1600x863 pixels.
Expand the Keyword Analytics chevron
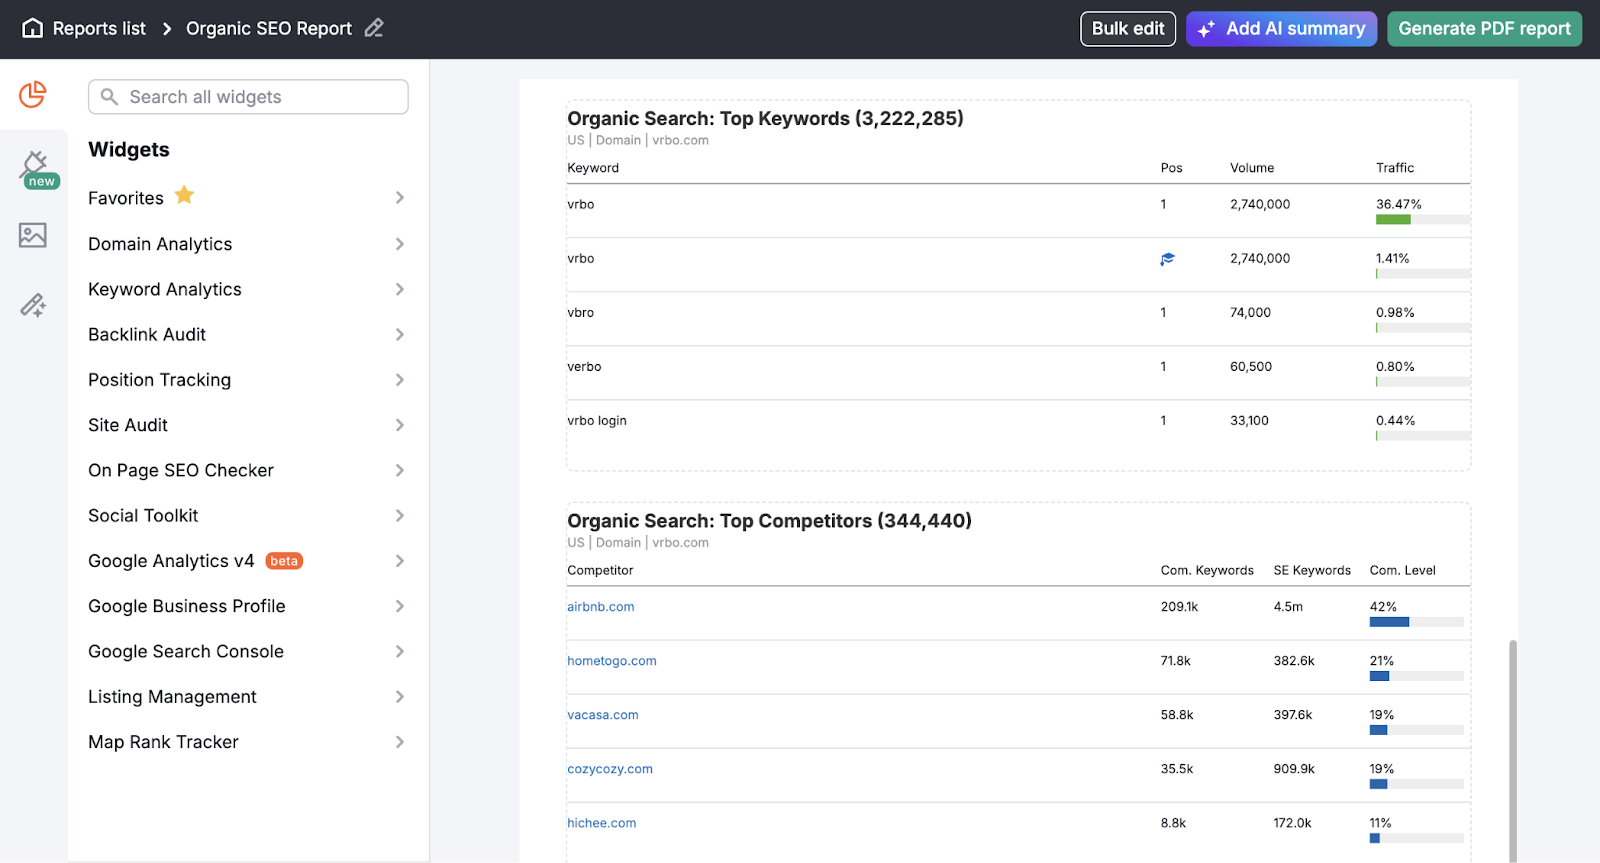(x=399, y=290)
